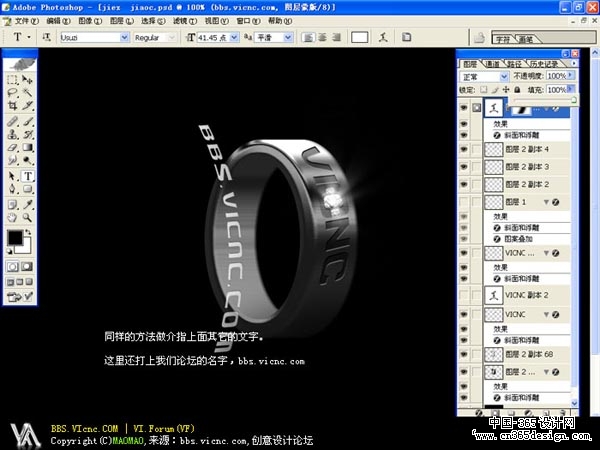The height and width of the screenshot is (450, 600).
Task: Select the Rectangular Marquee tool
Action: pyautogui.click(x=13, y=80)
